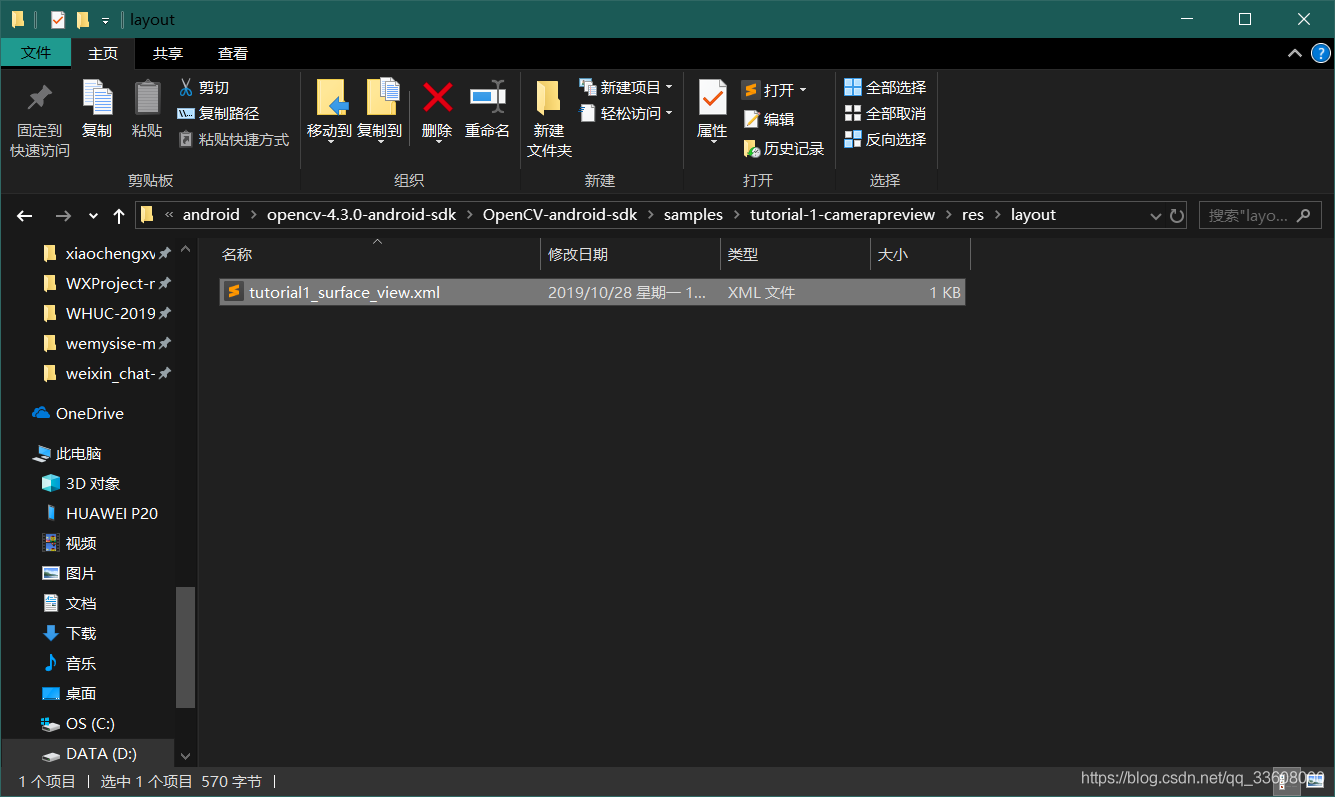Click Select all (全部选择)

pos(885,88)
